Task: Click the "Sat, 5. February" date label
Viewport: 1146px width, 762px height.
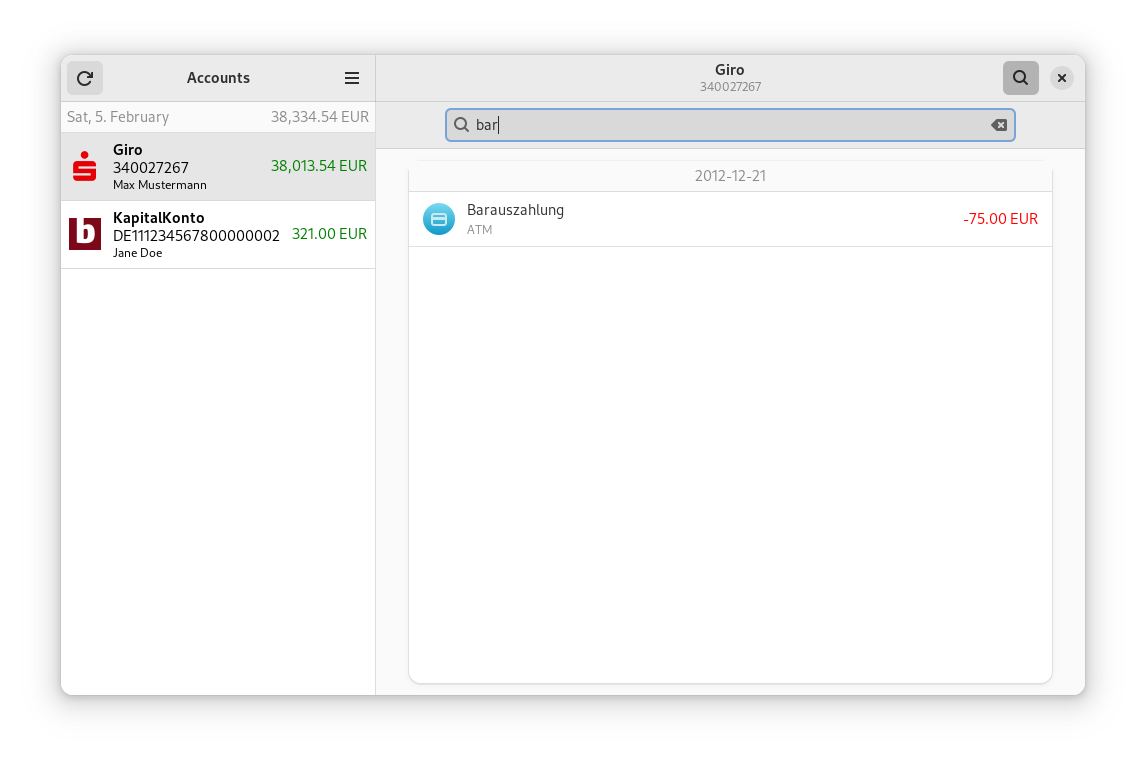Action: click(118, 117)
